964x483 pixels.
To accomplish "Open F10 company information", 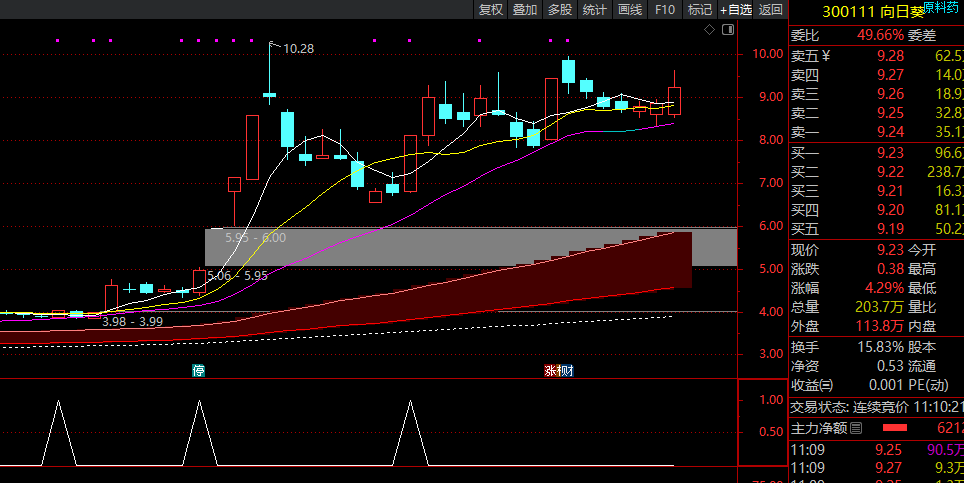I will click(665, 9).
